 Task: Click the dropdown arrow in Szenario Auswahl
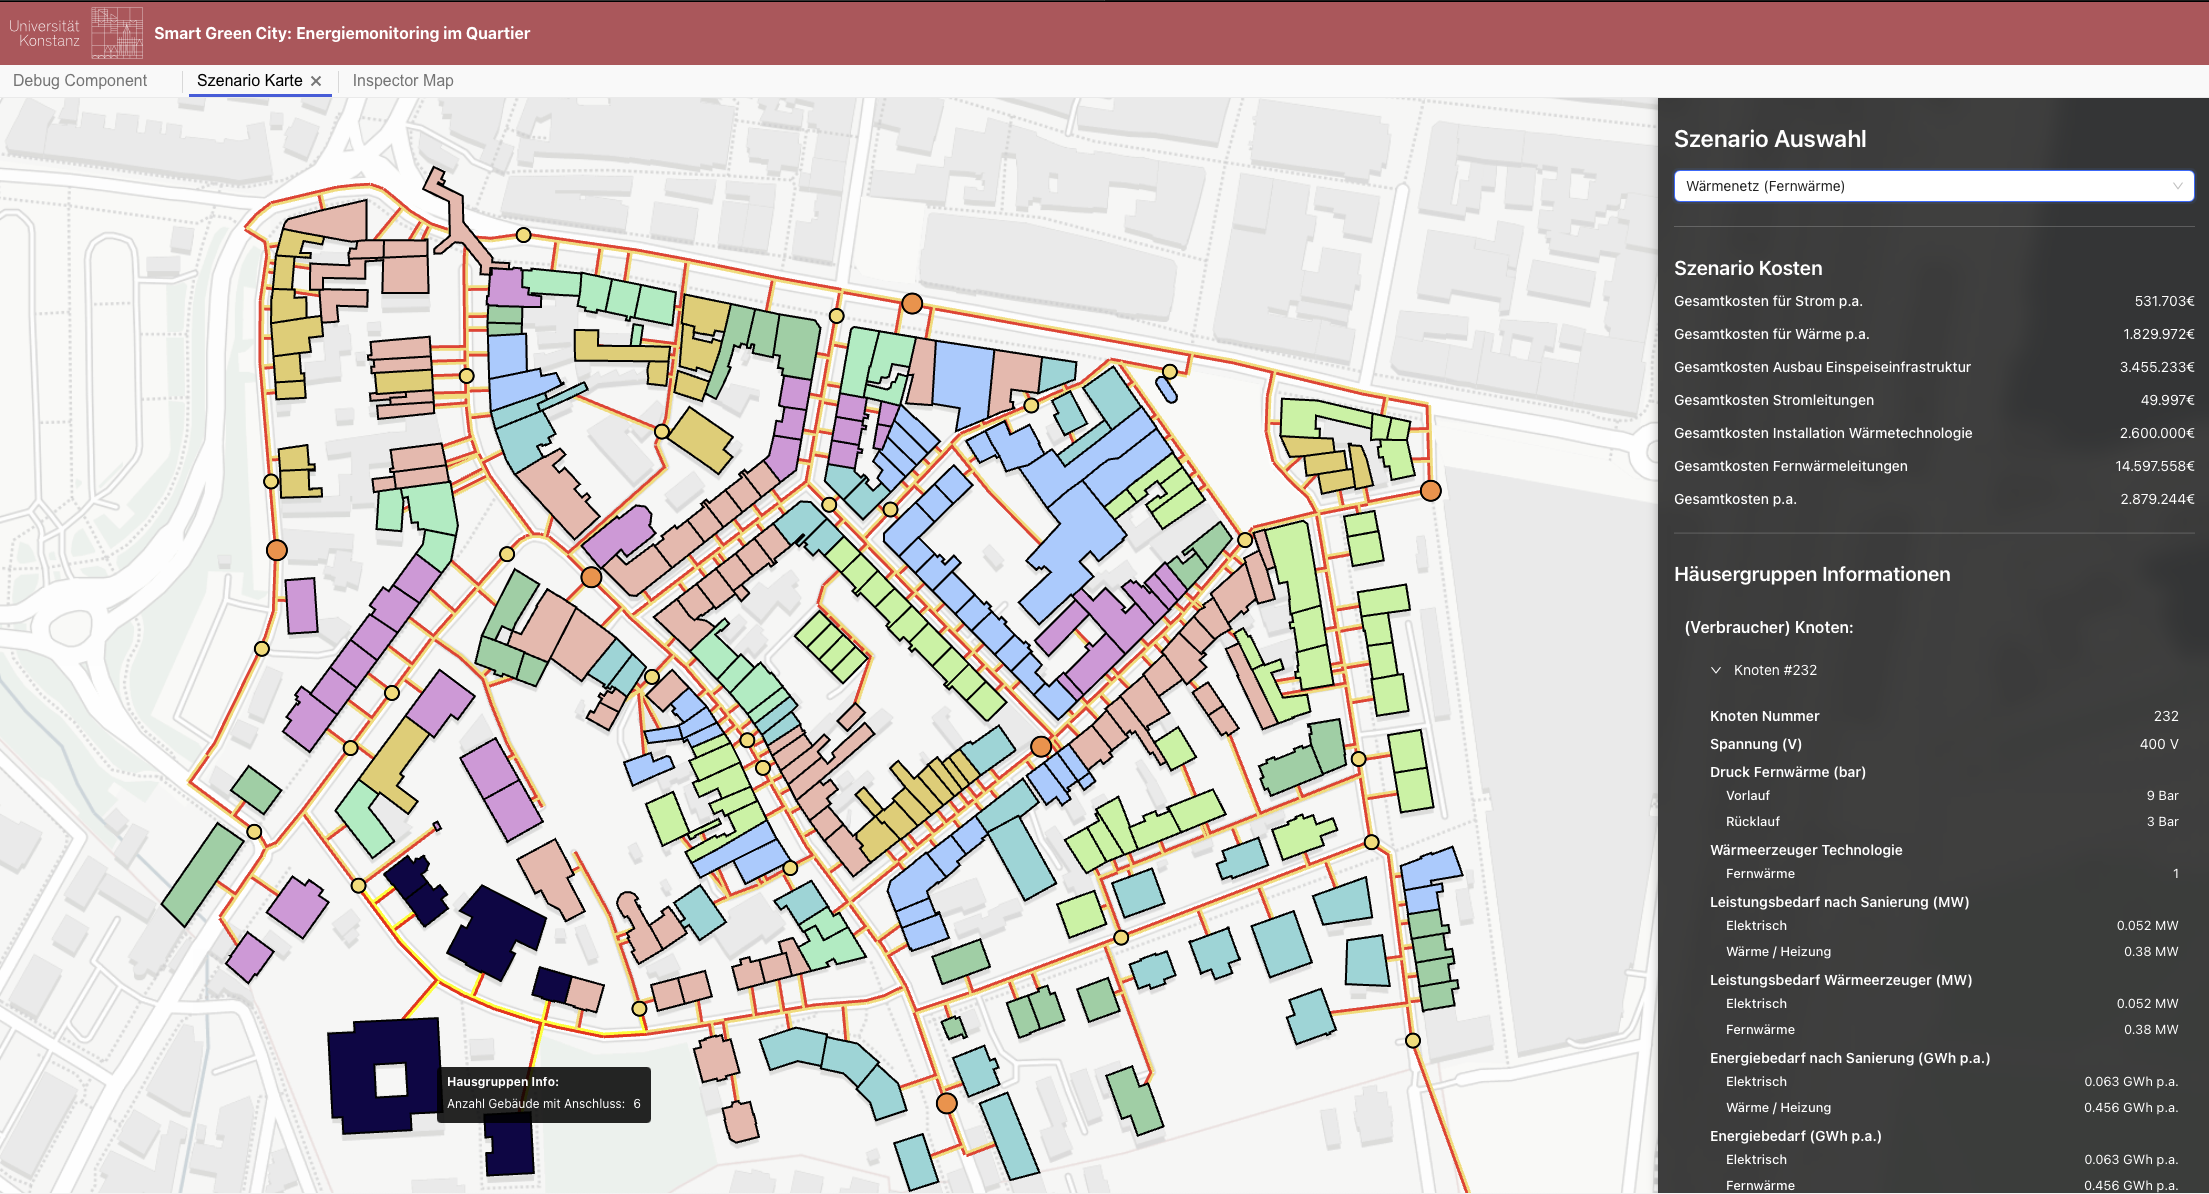(x=2177, y=186)
